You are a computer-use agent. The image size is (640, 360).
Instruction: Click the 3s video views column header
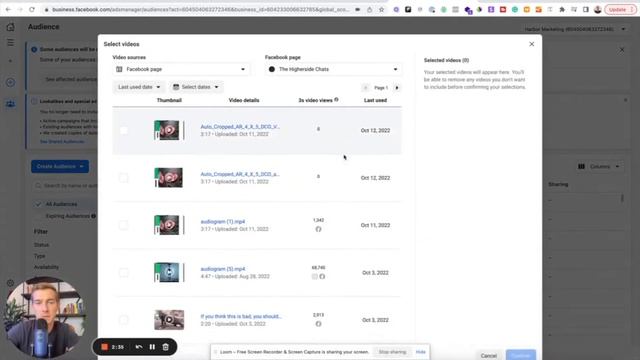point(315,100)
